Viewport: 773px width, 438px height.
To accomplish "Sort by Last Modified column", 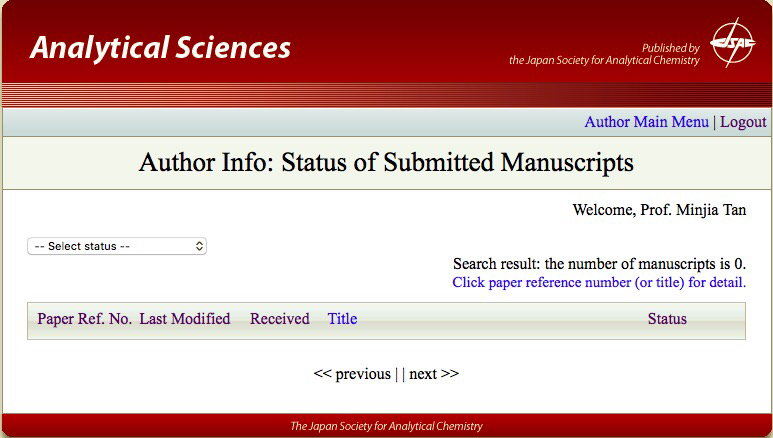I will (185, 319).
